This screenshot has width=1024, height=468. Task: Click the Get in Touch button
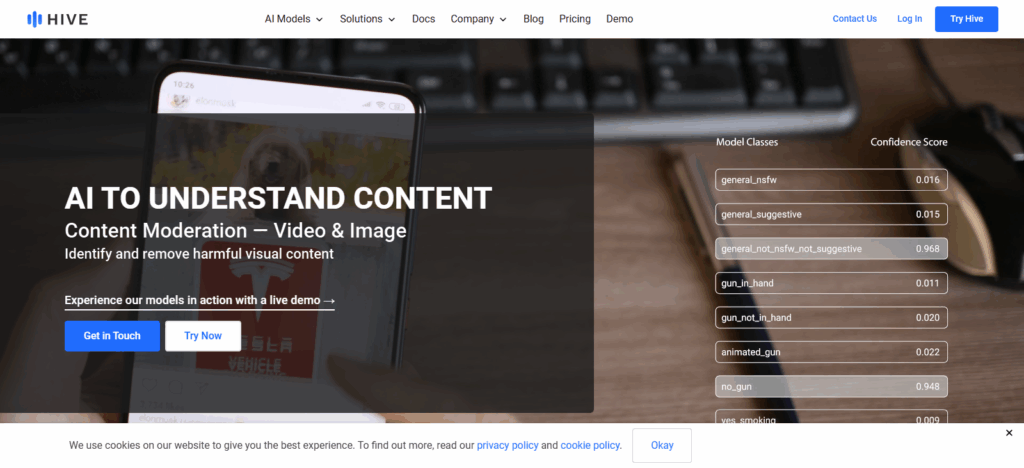[112, 336]
